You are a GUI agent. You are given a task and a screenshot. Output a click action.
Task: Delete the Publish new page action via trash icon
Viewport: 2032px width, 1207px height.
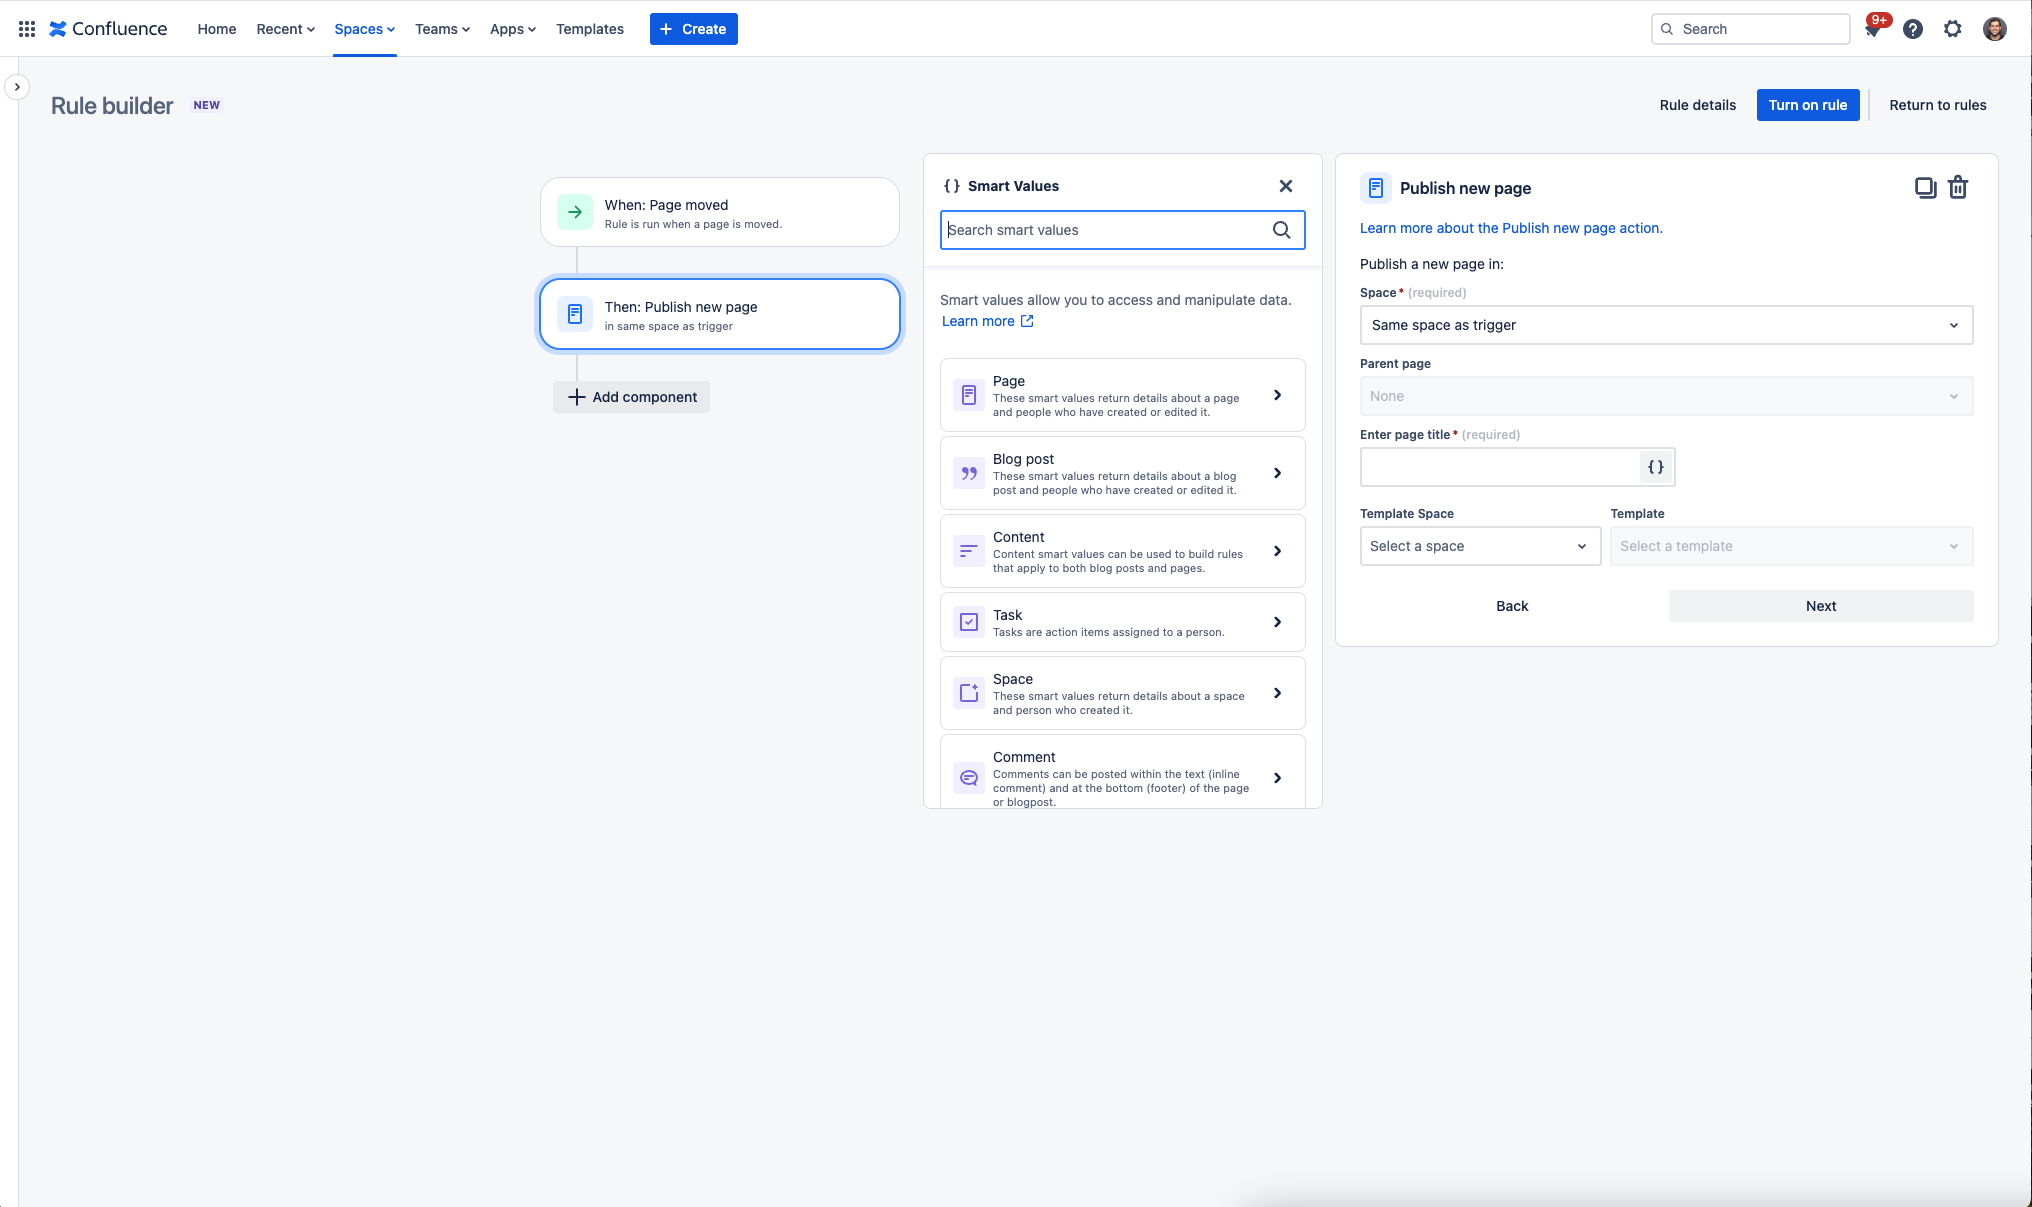click(x=1958, y=187)
